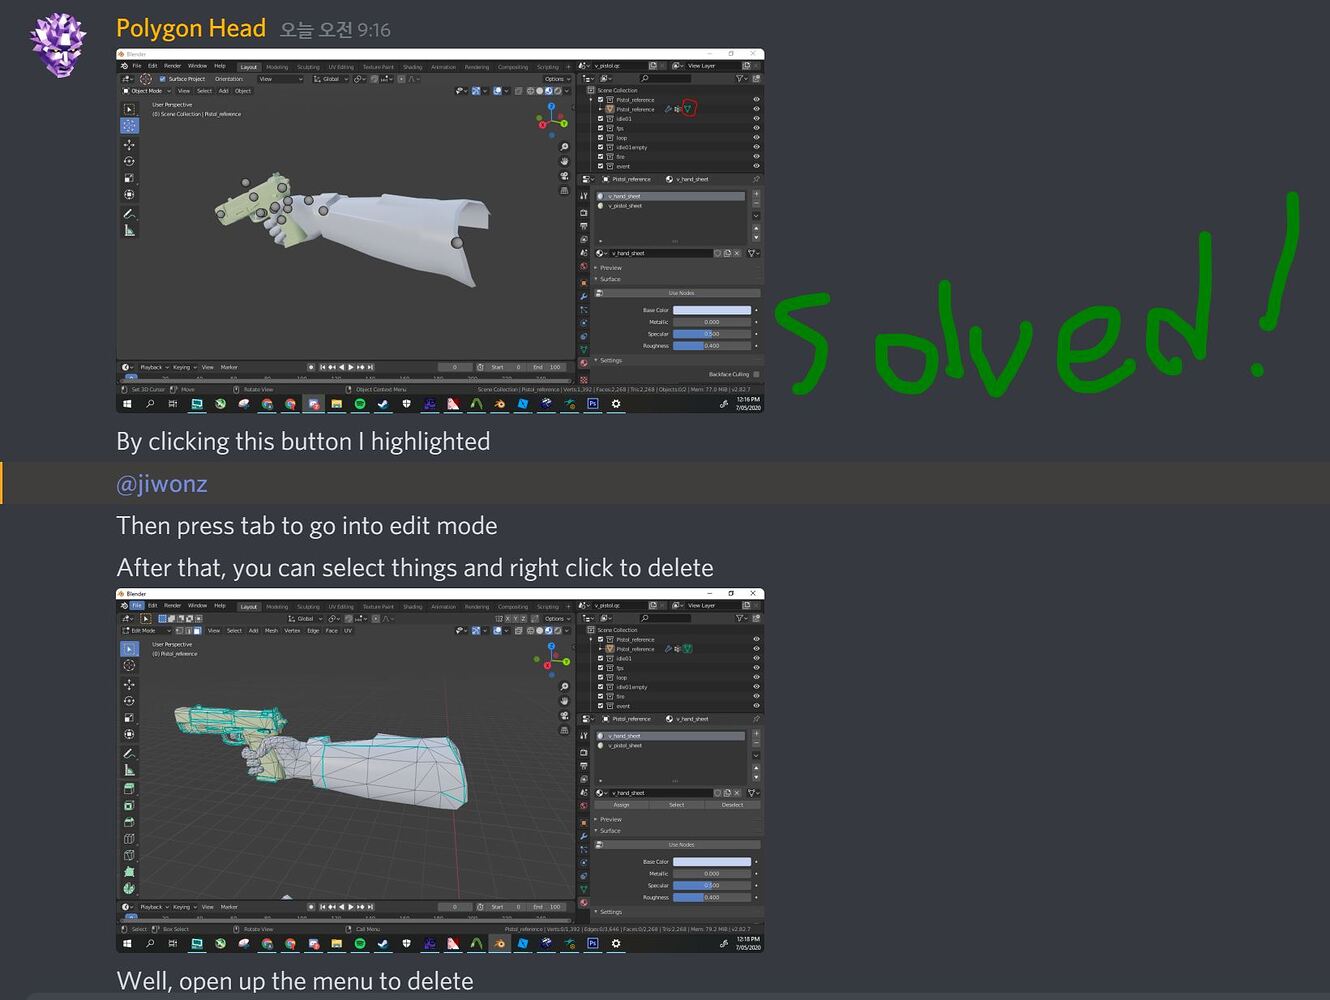
Task: Click the Base Color swatch
Action: (x=711, y=861)
